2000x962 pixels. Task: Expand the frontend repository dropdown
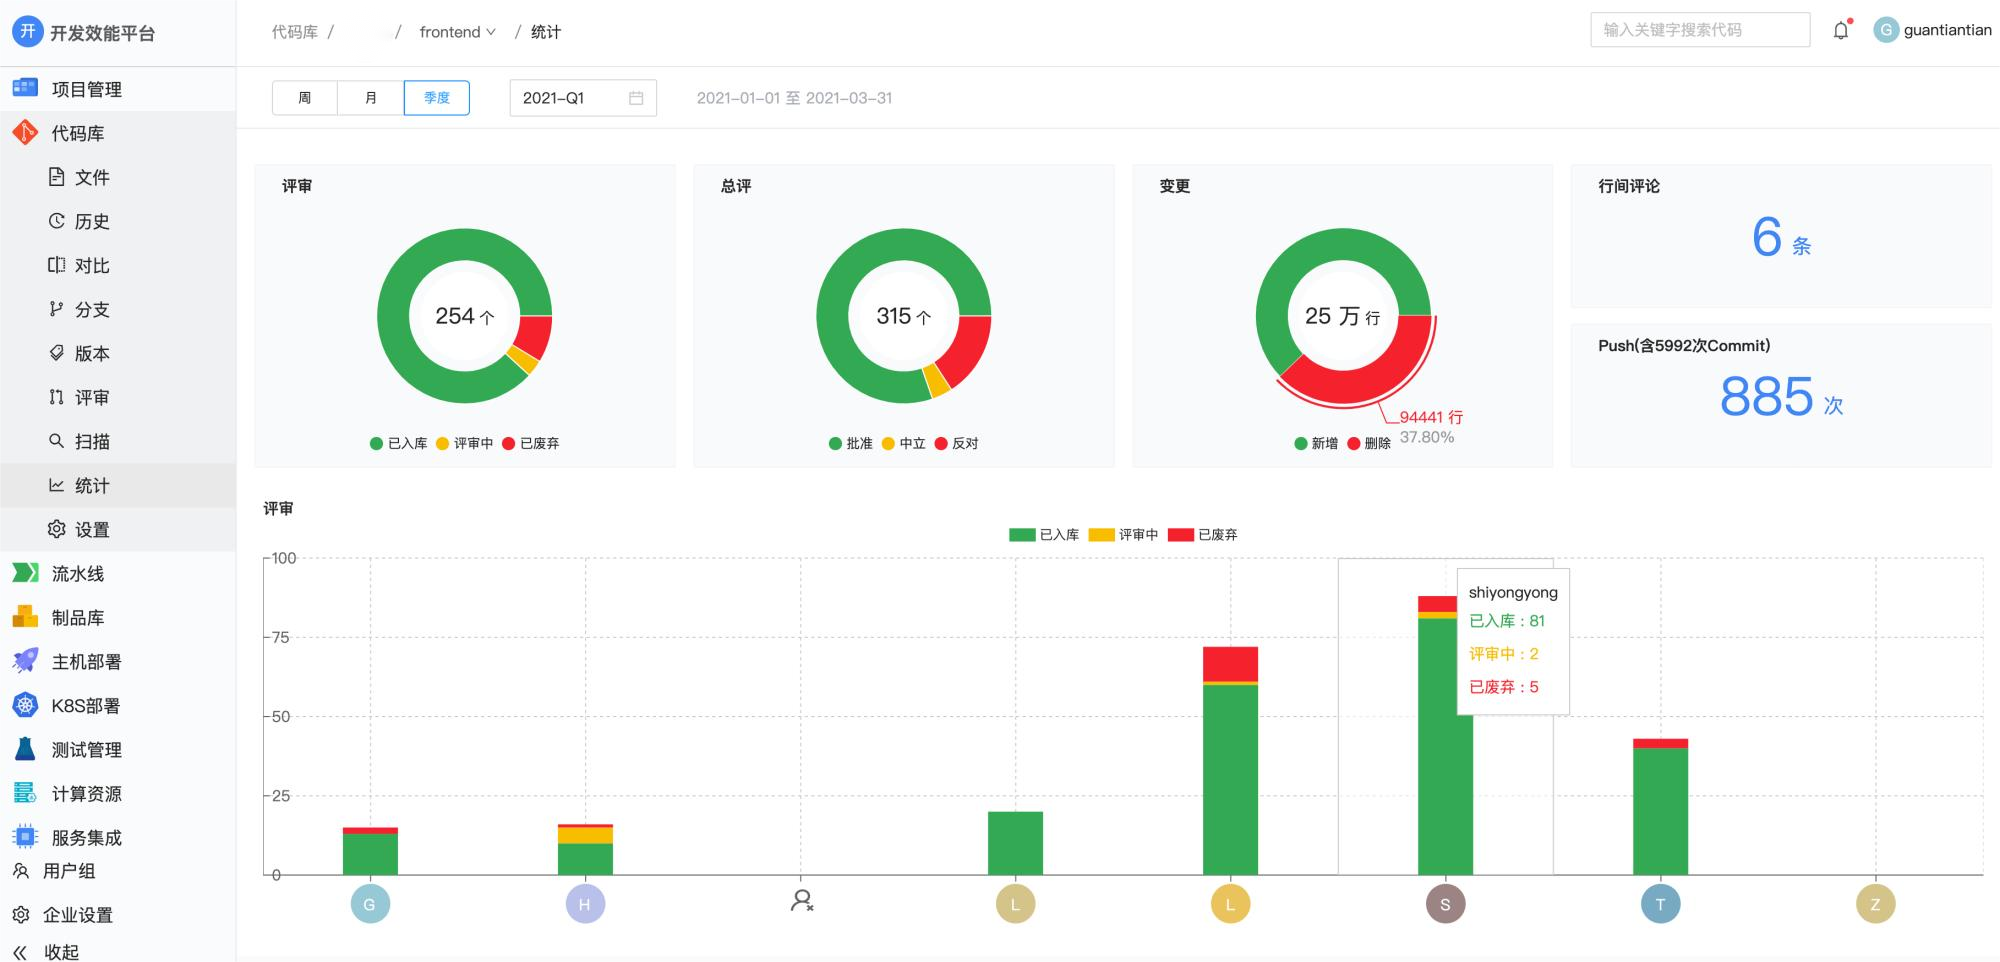tap(457, 32)
